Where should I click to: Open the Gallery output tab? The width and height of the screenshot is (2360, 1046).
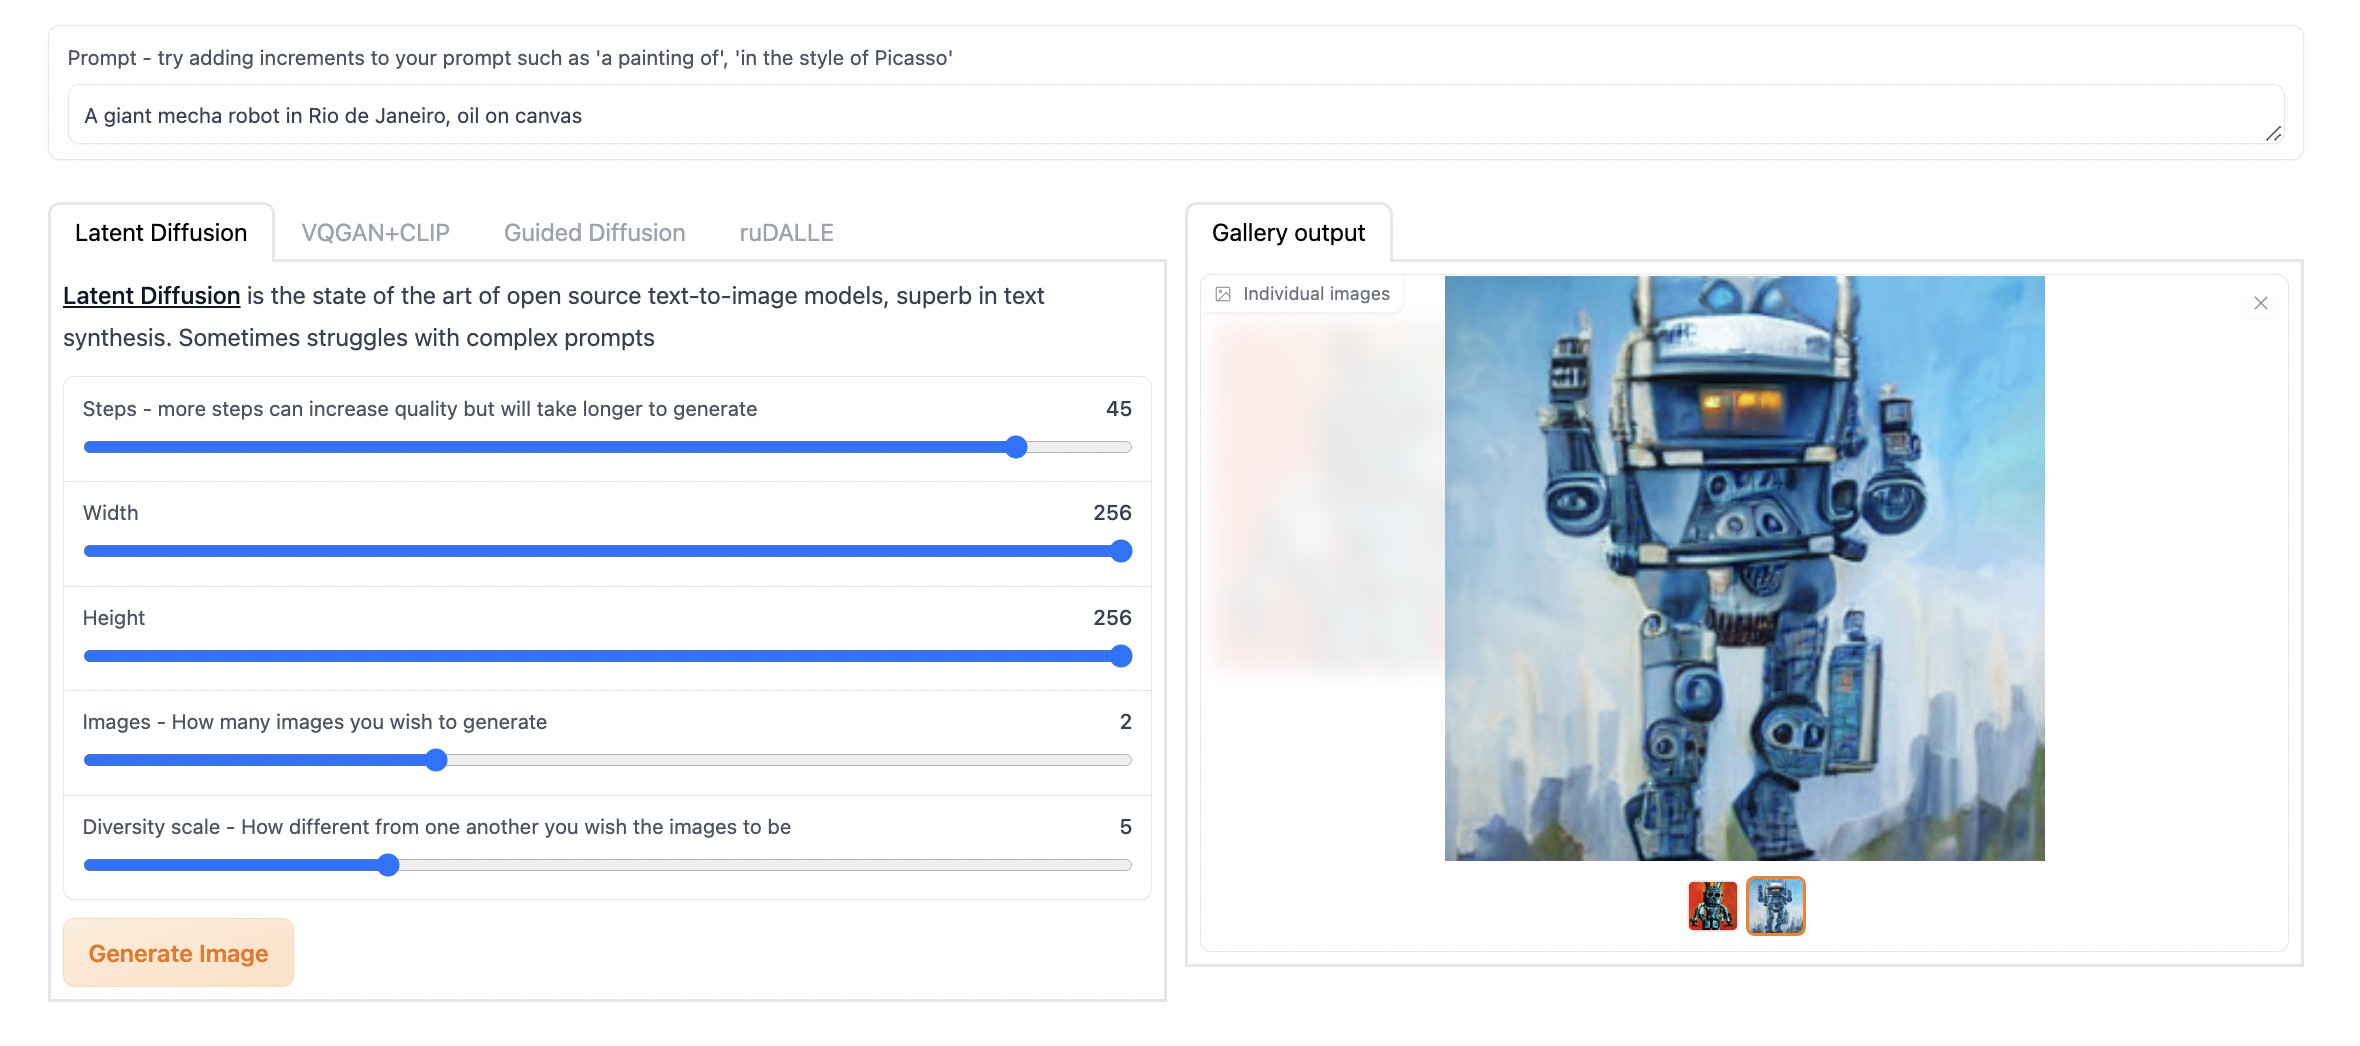click(1288, 233)
